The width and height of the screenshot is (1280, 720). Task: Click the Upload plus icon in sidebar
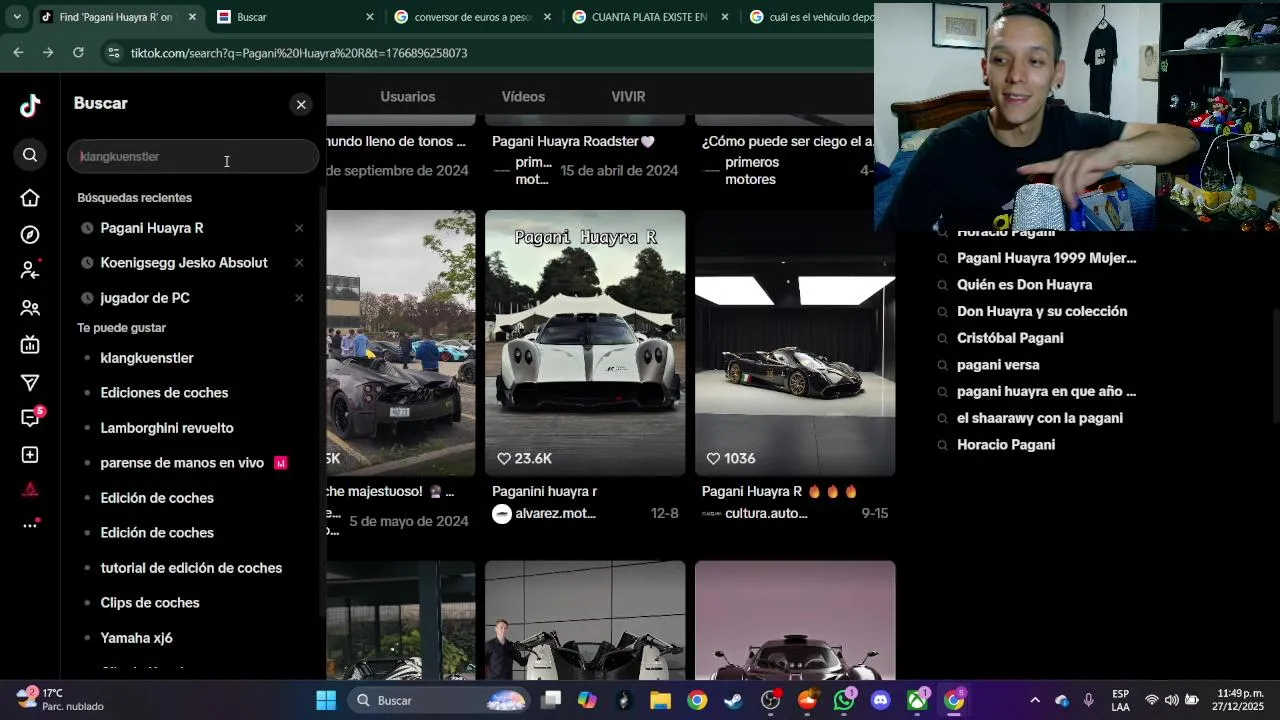30,455
